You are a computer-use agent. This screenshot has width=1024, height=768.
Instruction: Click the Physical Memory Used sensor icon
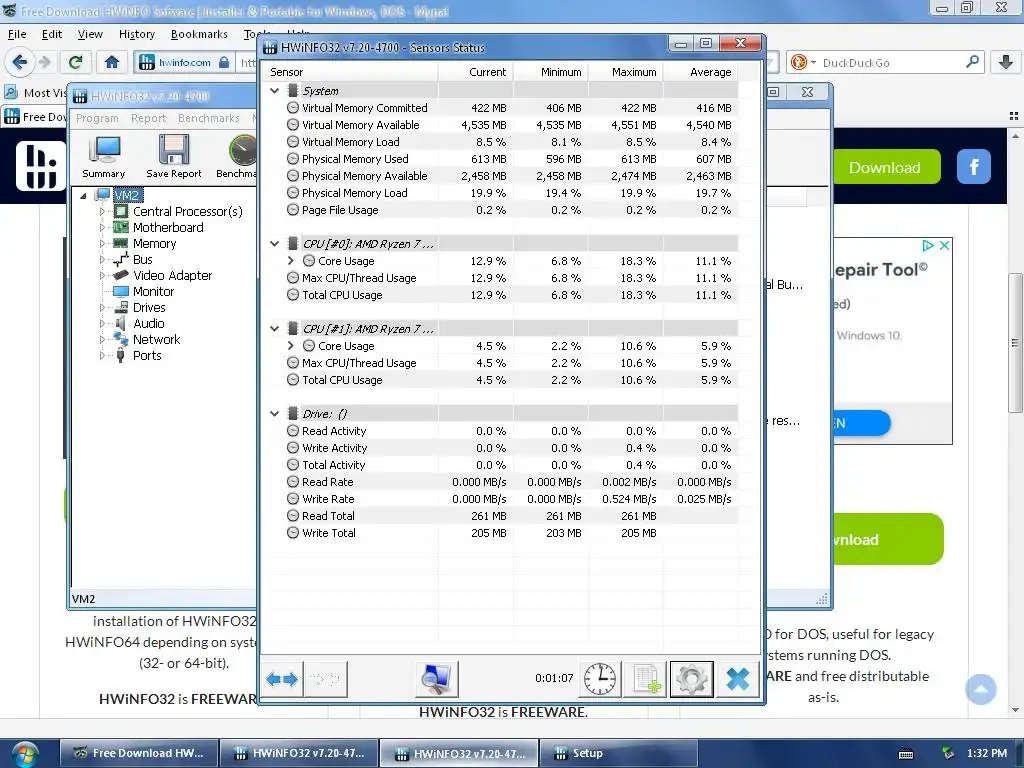tap(293, 159)
